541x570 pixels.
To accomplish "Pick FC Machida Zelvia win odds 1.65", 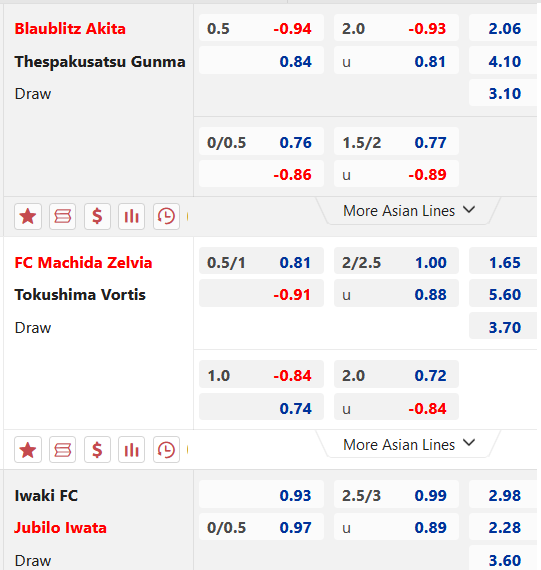I will pos(503,262).
